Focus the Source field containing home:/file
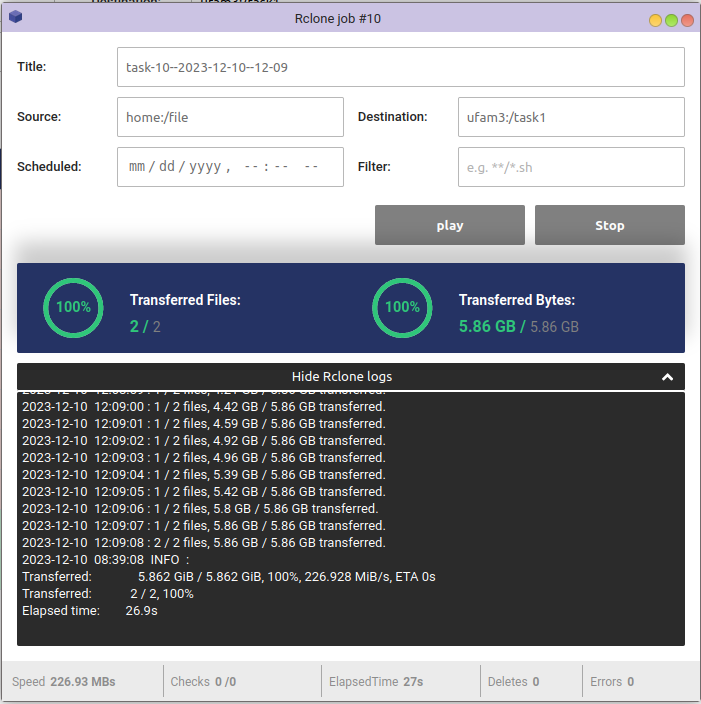Viewport: 701px width, 704px height. click(230, 117)
